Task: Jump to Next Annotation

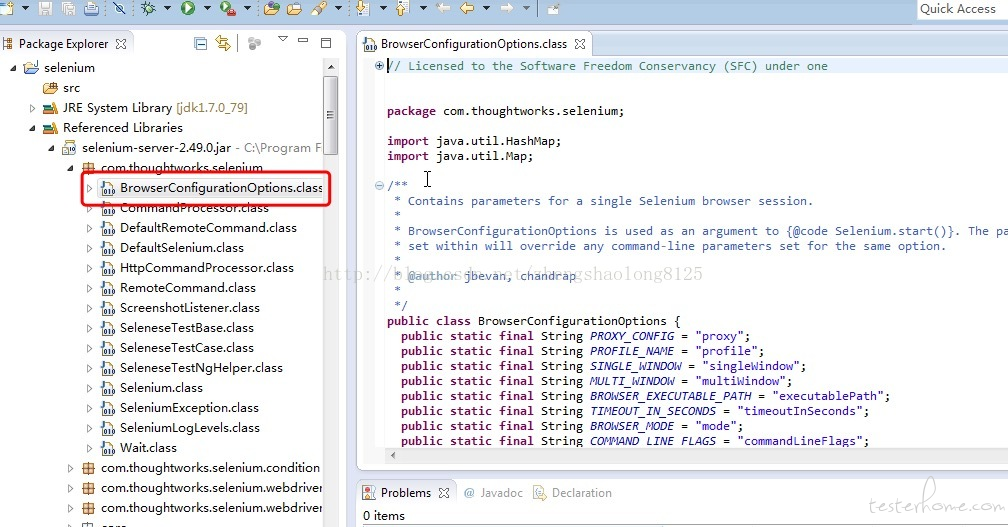Action: point(363,8)
